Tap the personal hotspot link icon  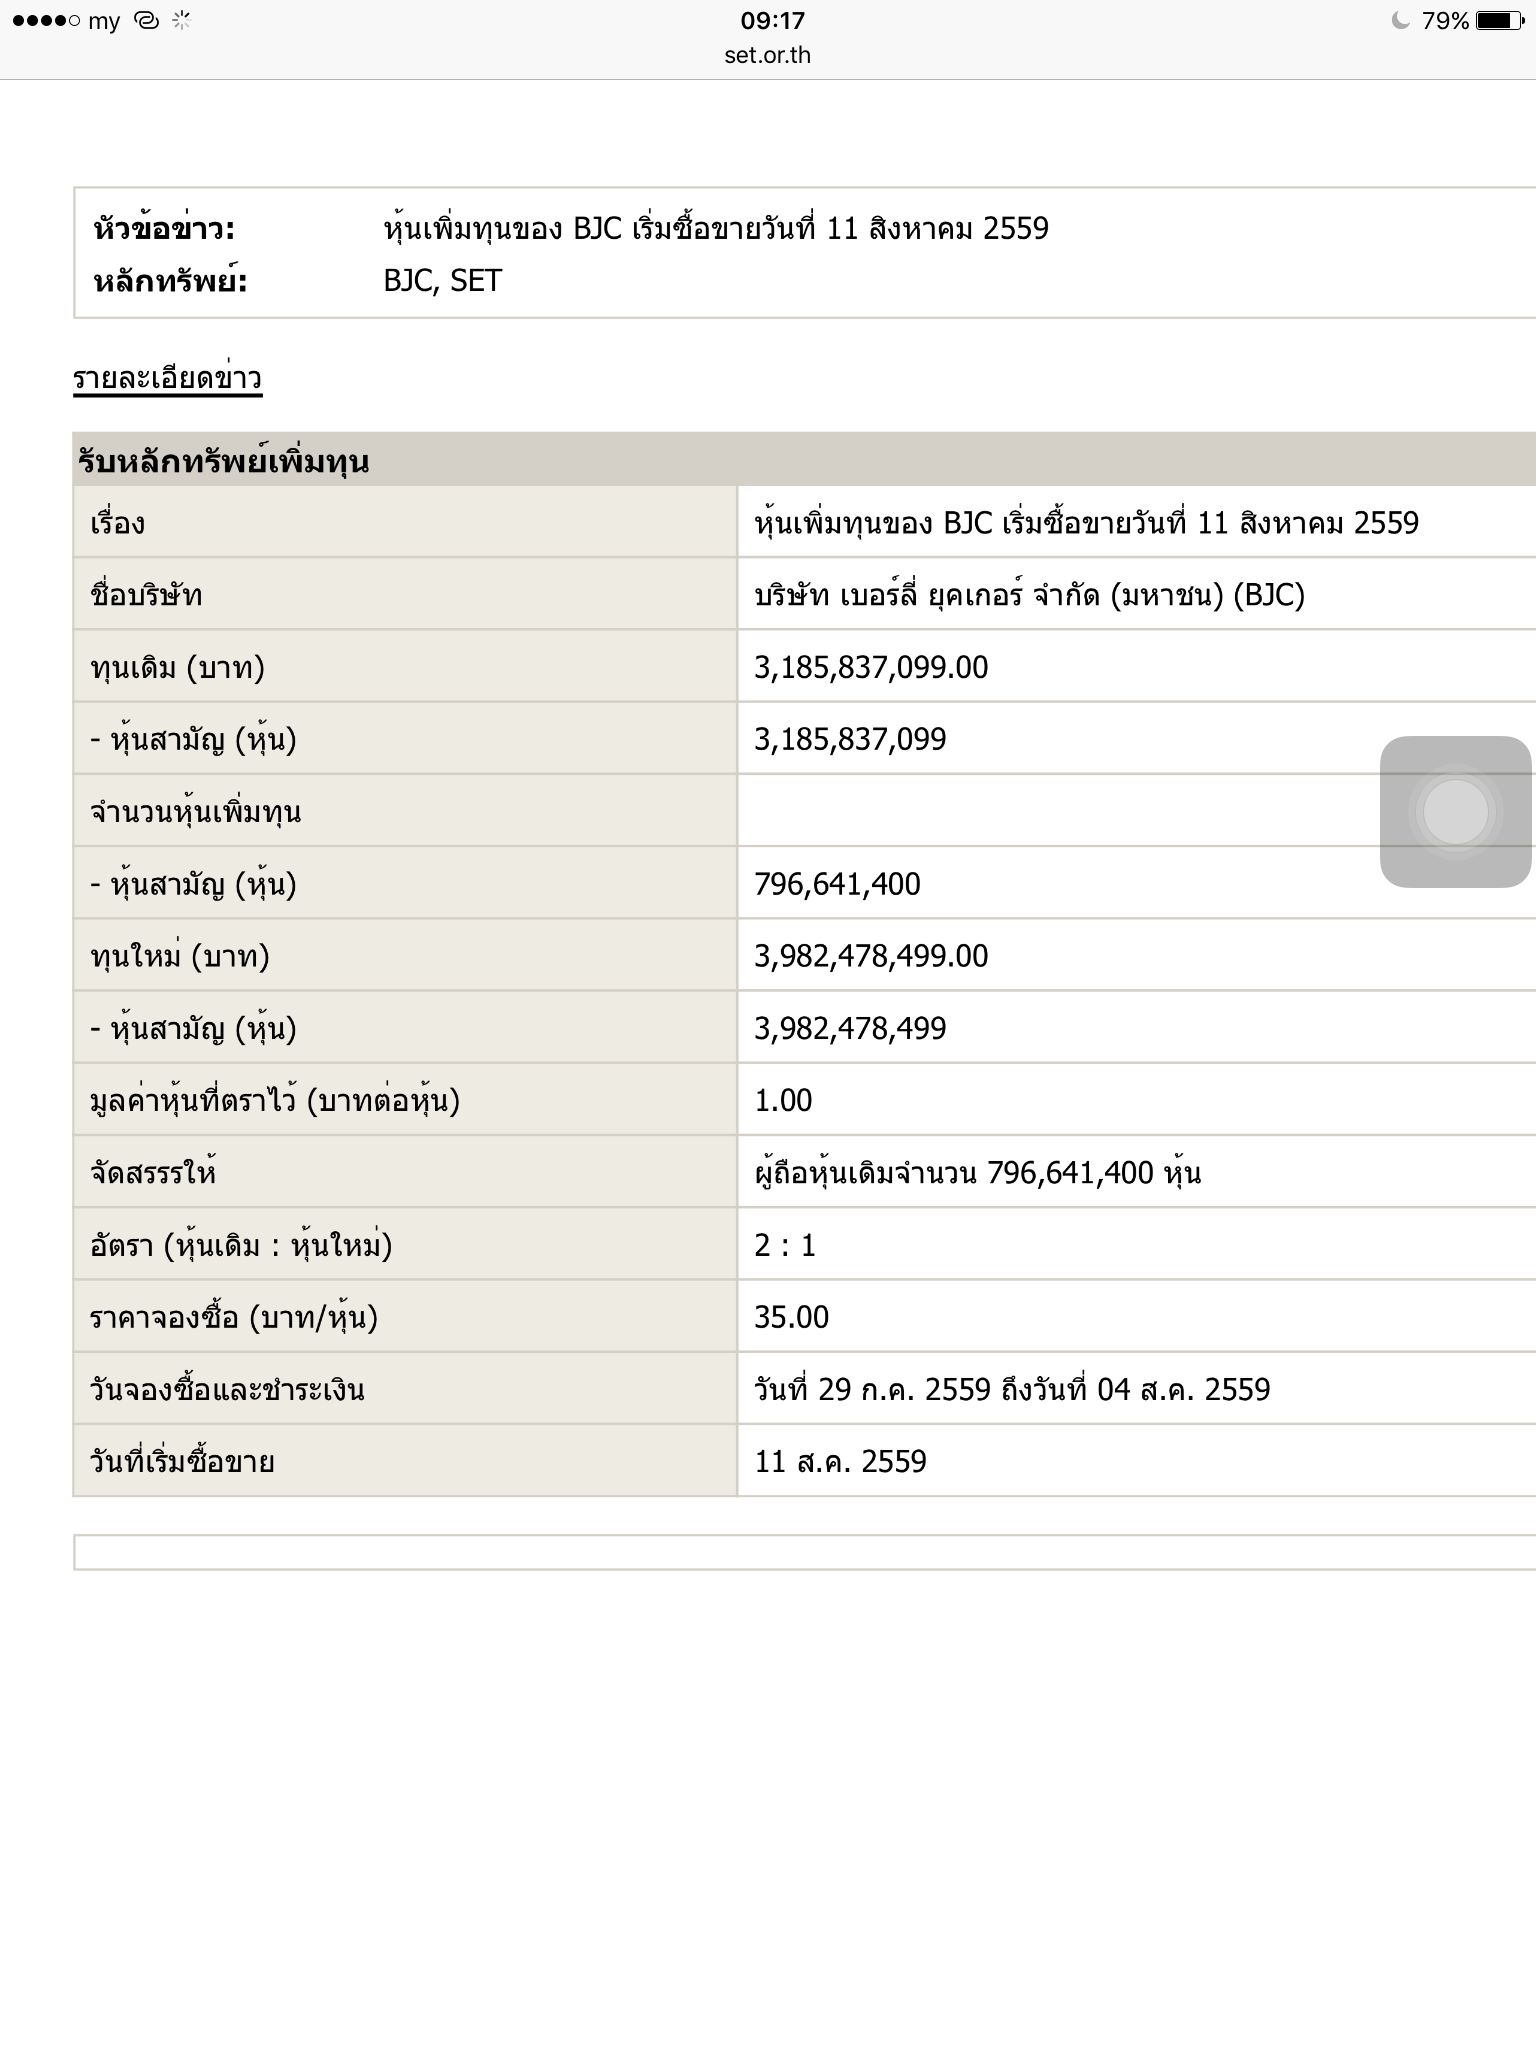pos(146,20)
